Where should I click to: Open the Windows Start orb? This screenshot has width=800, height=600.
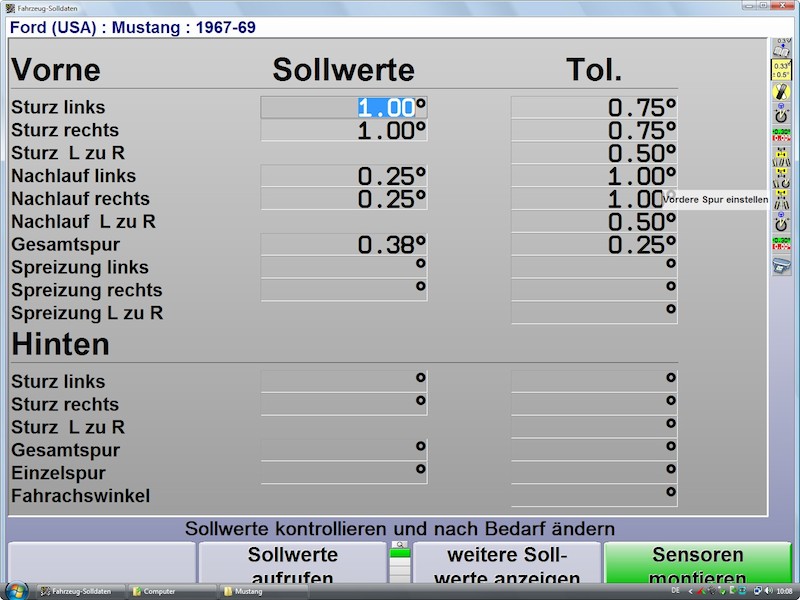pyautogui.click(x=16, y=591)
